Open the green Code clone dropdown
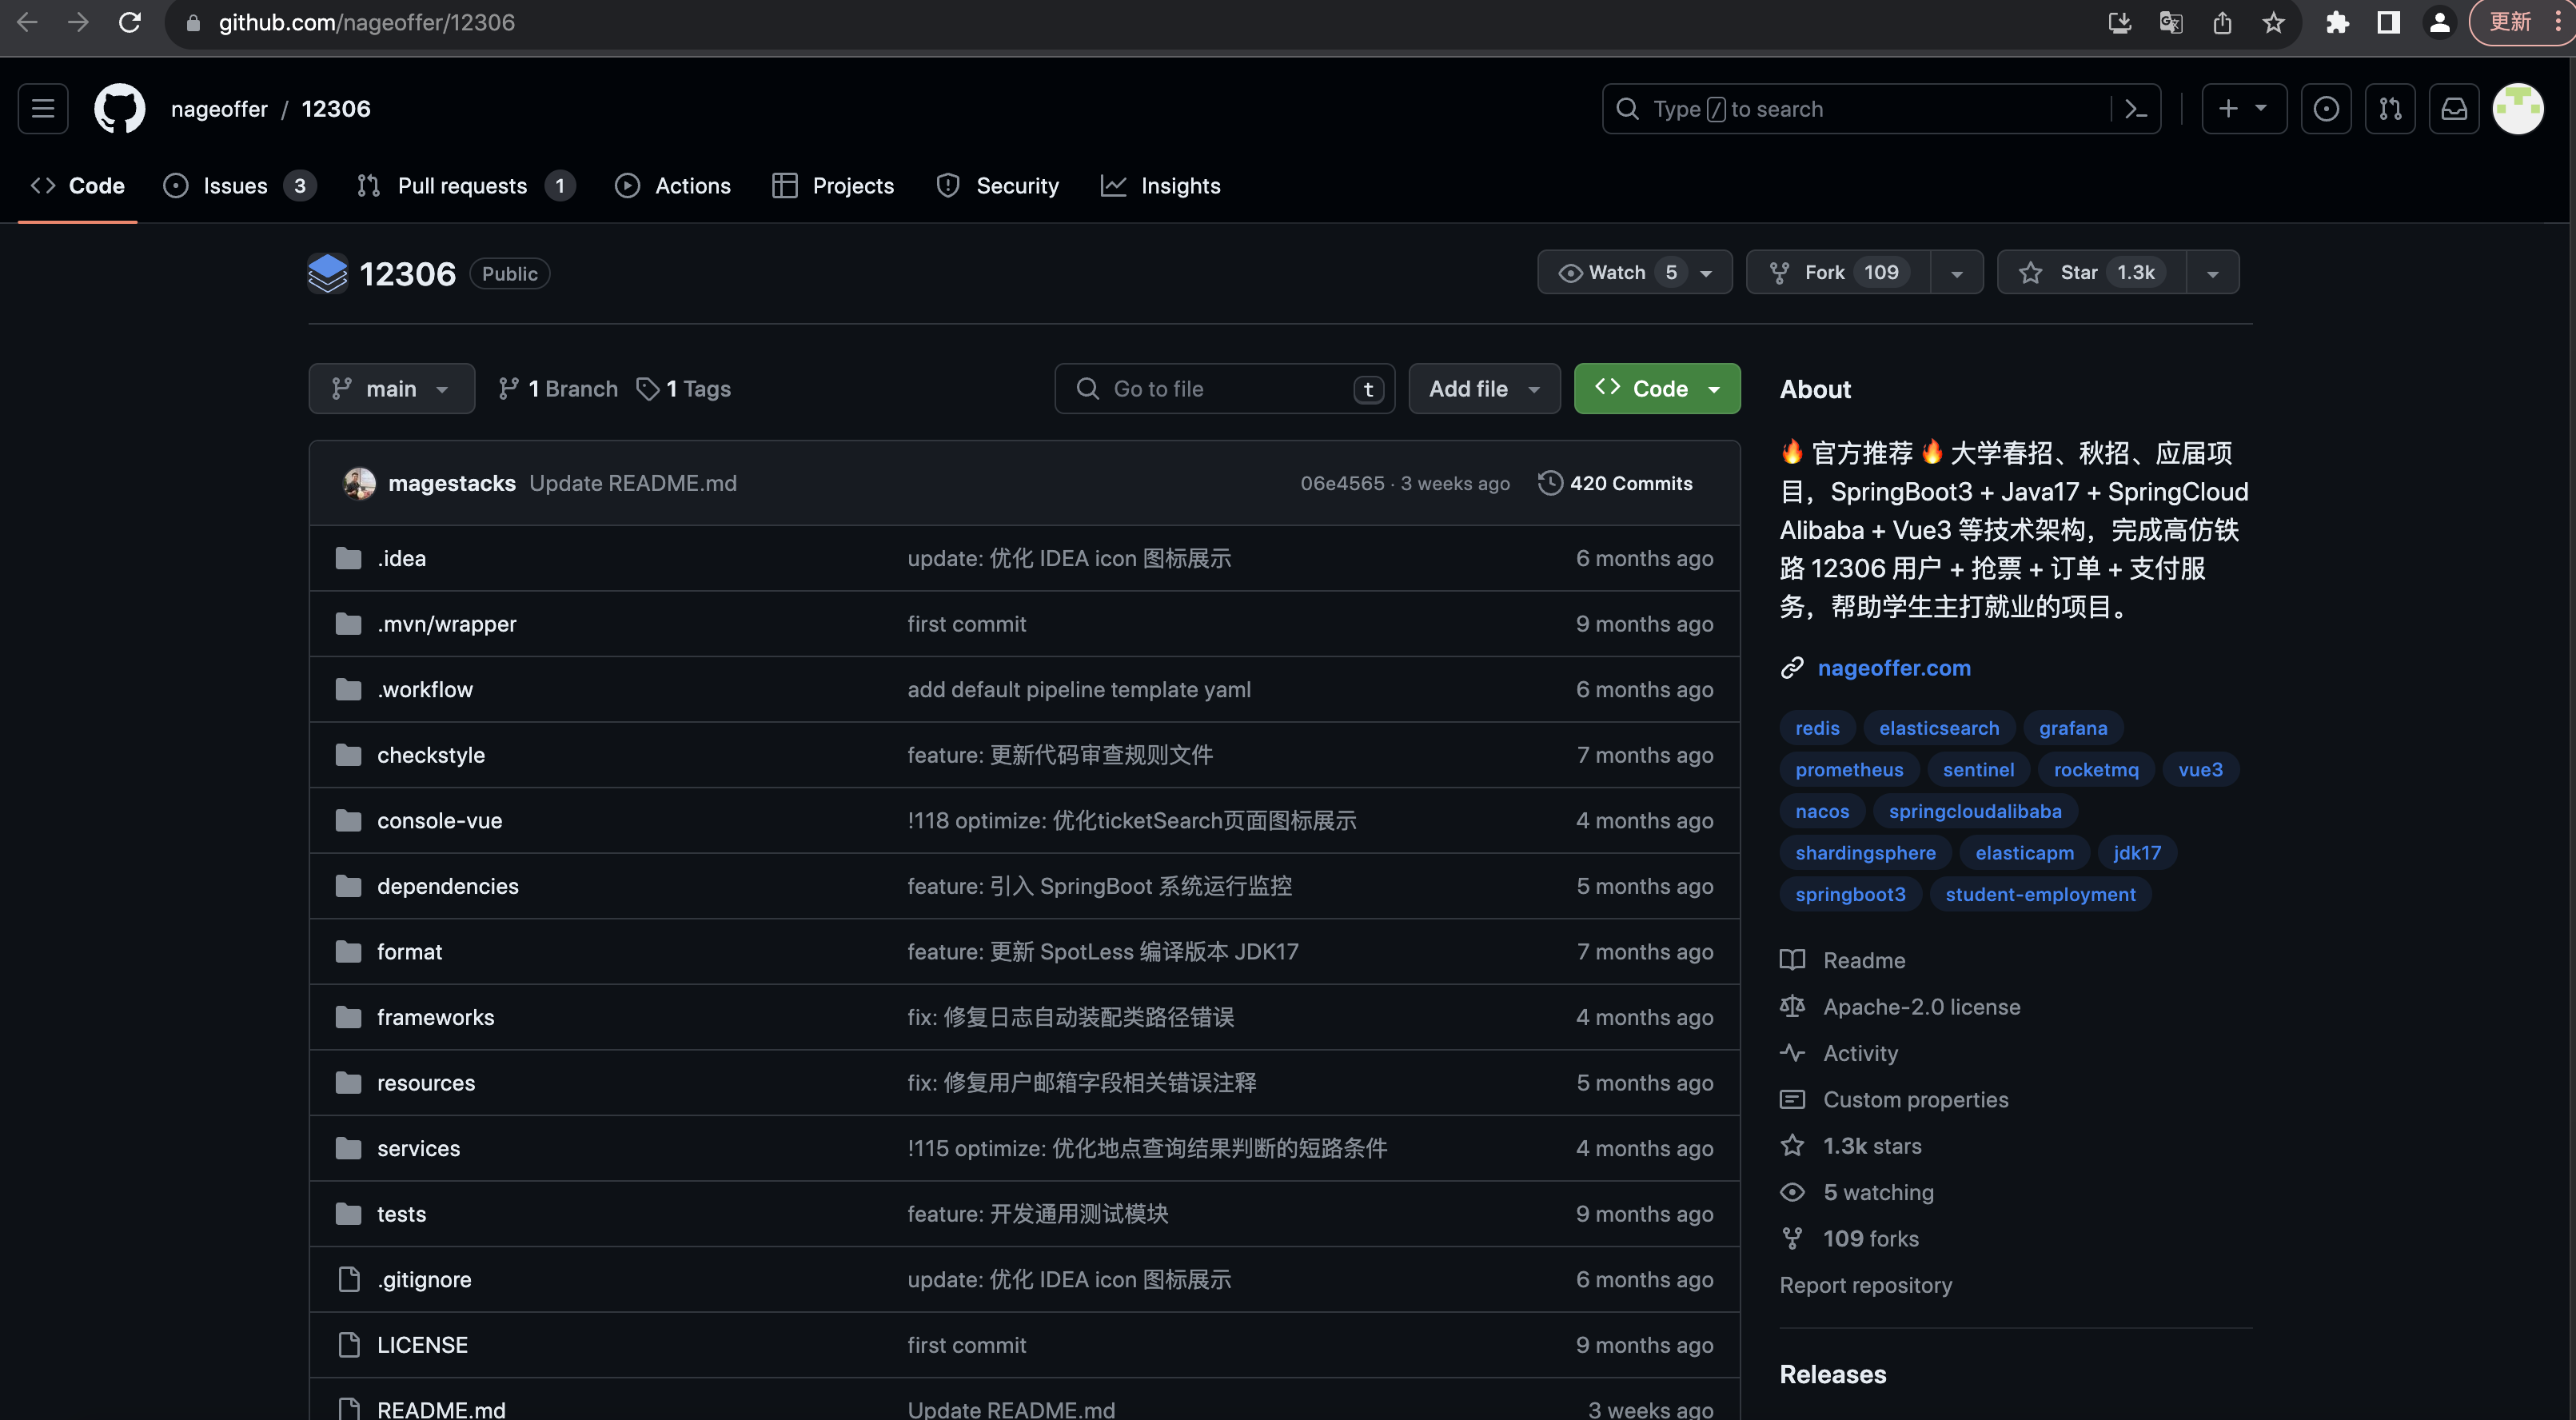Image resolution: width=2576 pixels, height=1420 pixels. coord(1657,388)
